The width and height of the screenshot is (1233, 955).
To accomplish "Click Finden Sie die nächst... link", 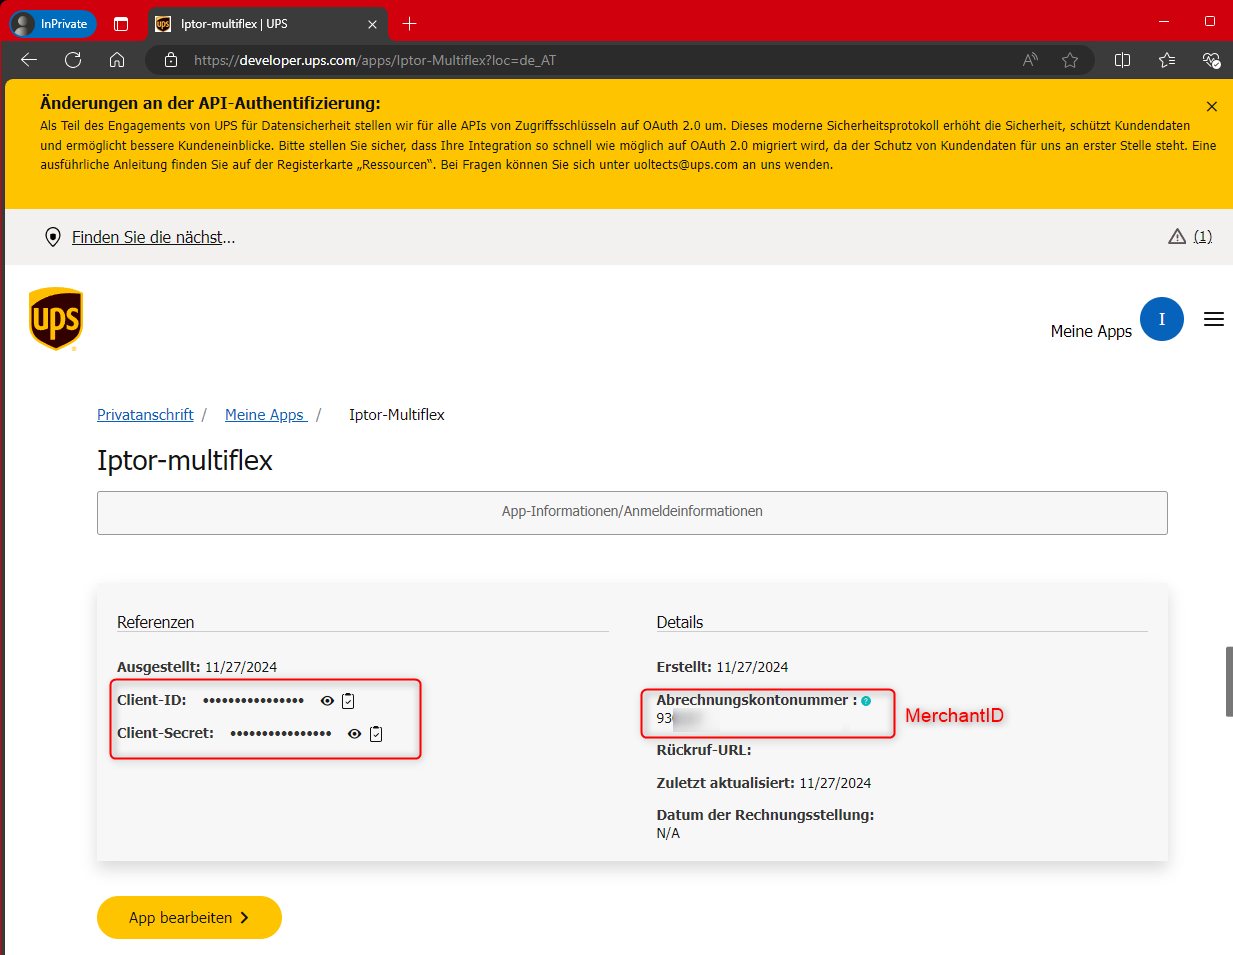I will [153, 237].
